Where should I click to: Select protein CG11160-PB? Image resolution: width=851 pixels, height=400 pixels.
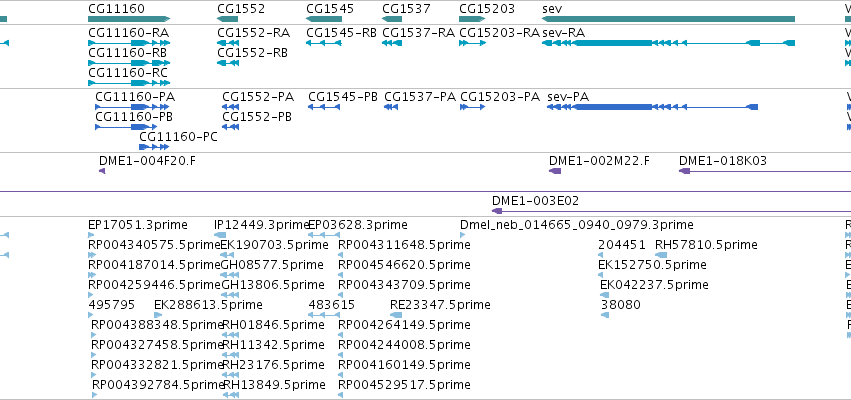point(126,127)
